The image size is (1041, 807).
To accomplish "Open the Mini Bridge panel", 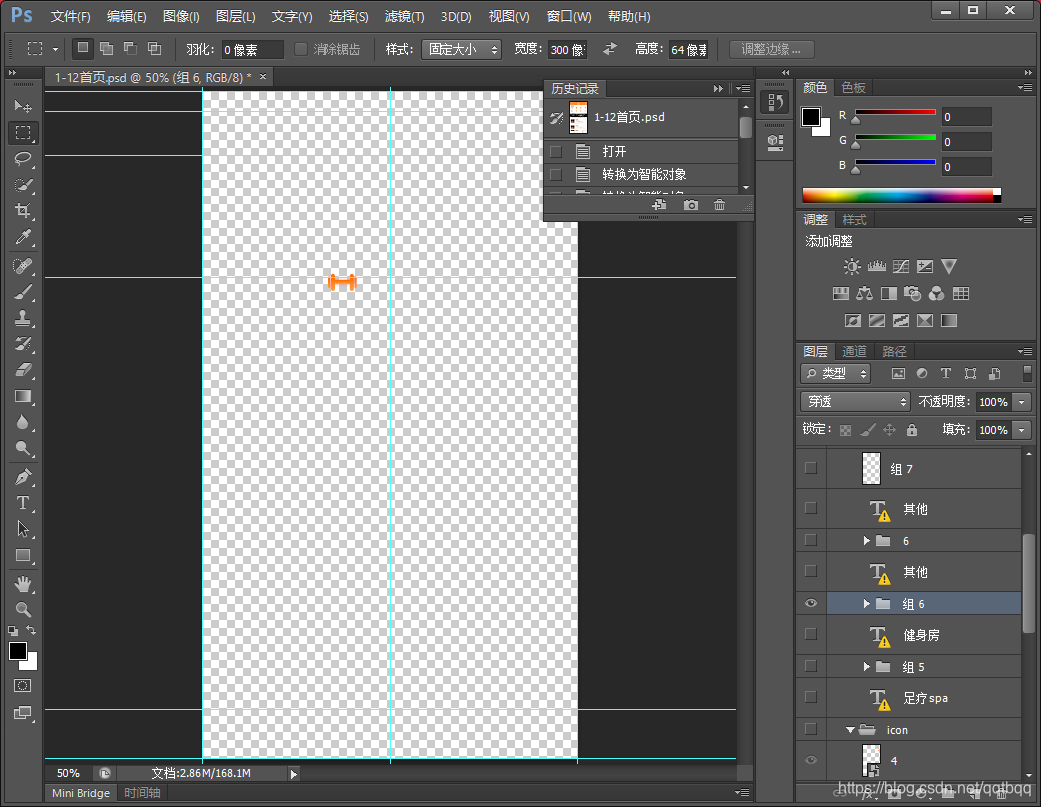I will 81,793.
